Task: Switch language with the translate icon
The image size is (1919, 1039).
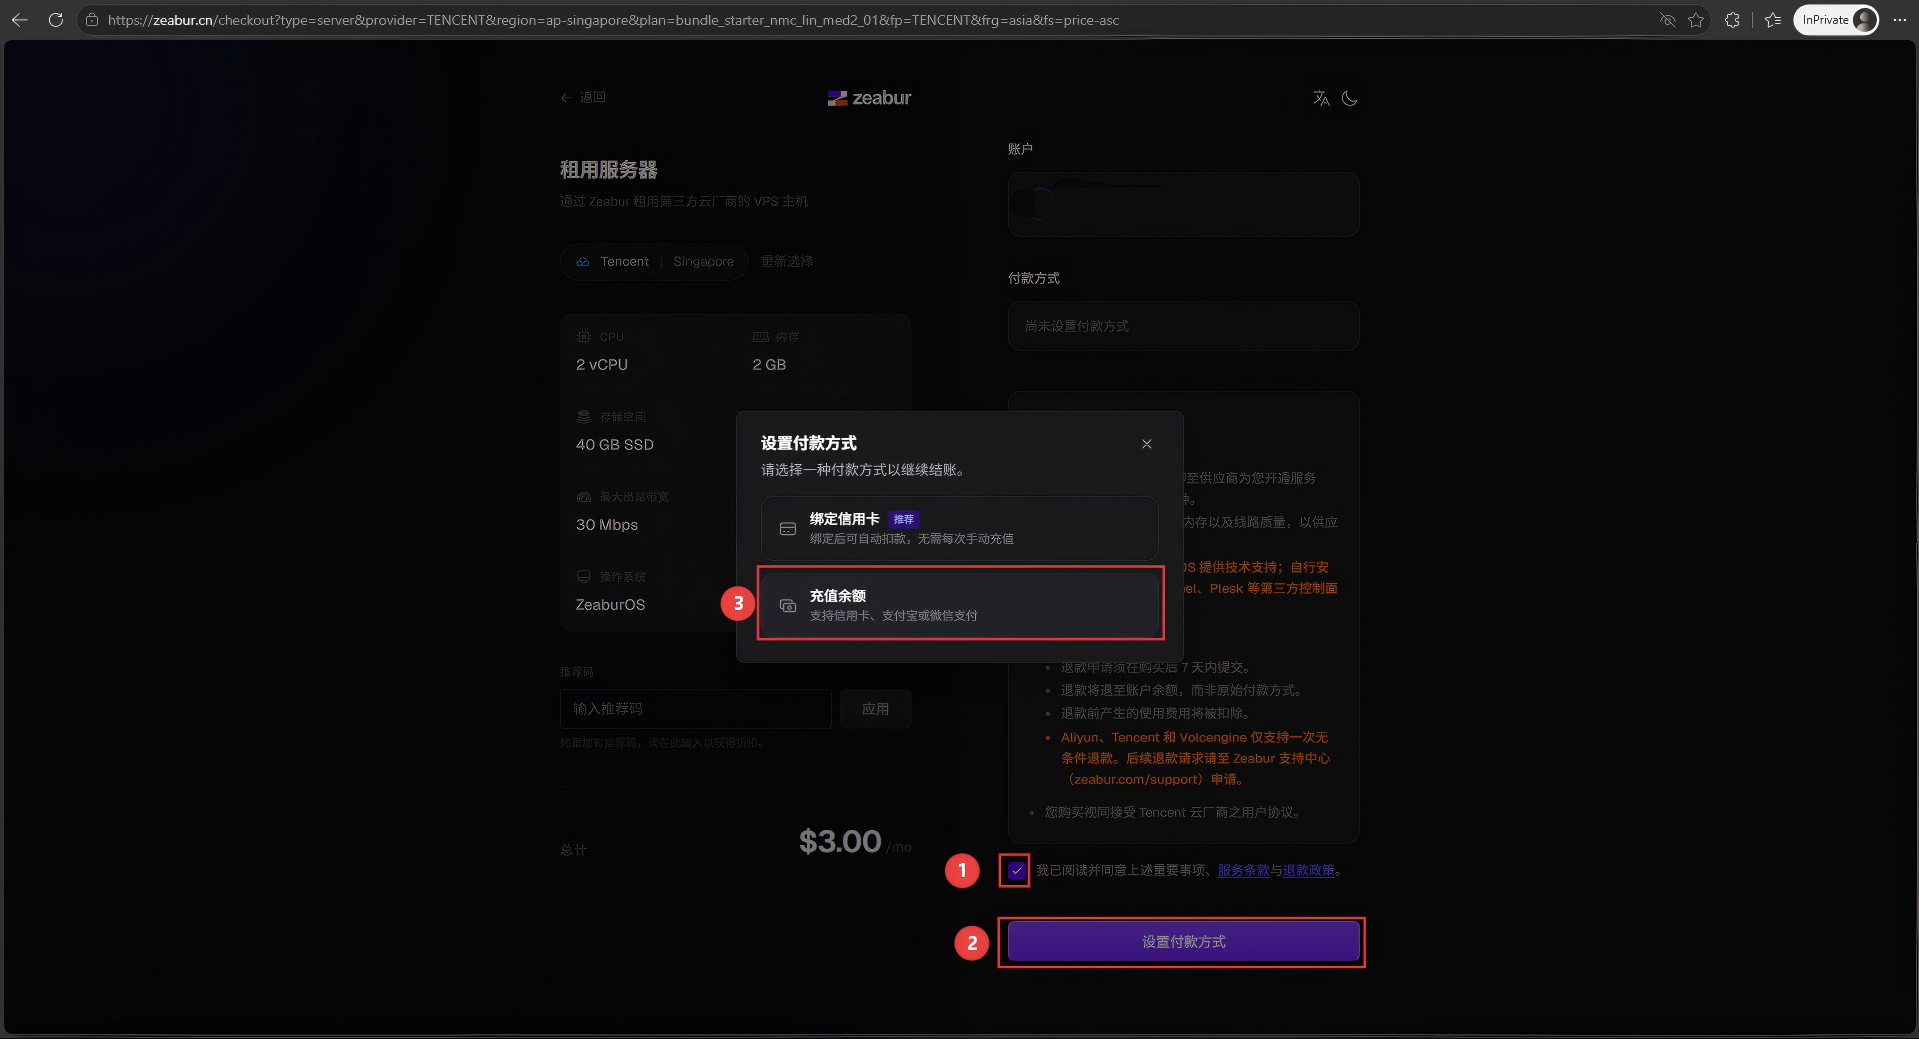Action: (x=1321, y=98)
